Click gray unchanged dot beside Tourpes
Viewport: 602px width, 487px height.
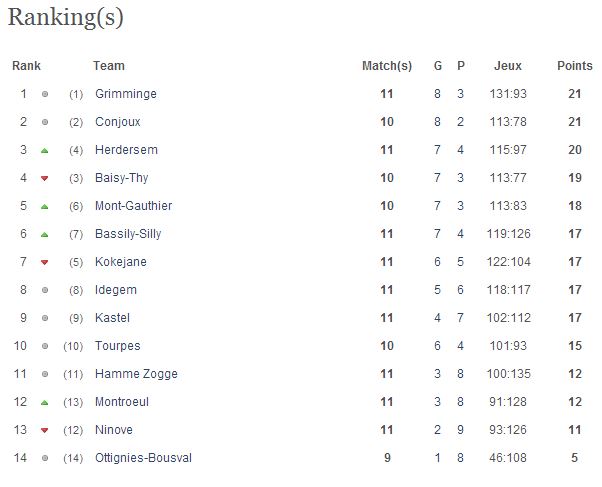45,346
